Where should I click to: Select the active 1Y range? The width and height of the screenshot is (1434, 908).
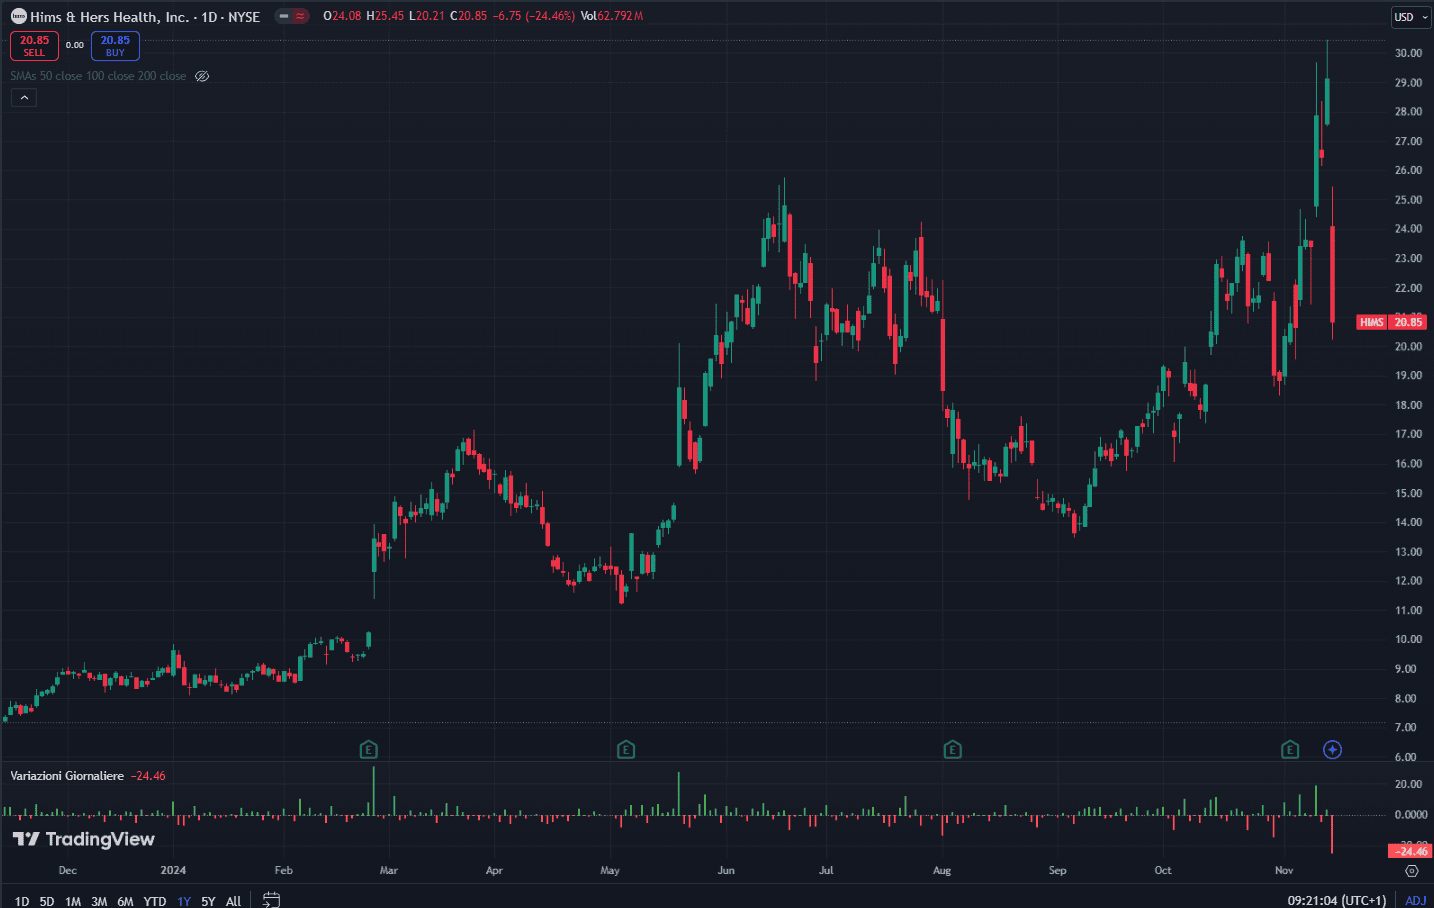(x=184, y=901)
